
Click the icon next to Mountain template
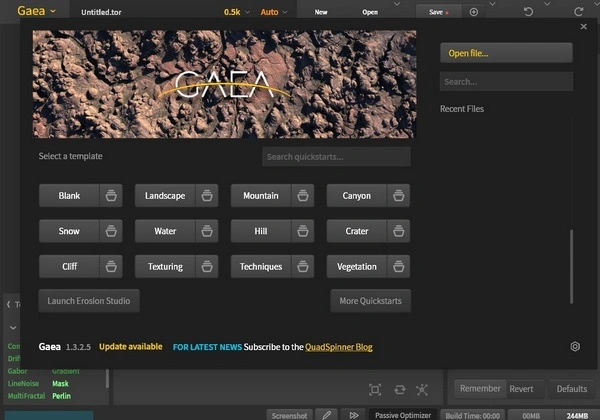coord(304,196)
